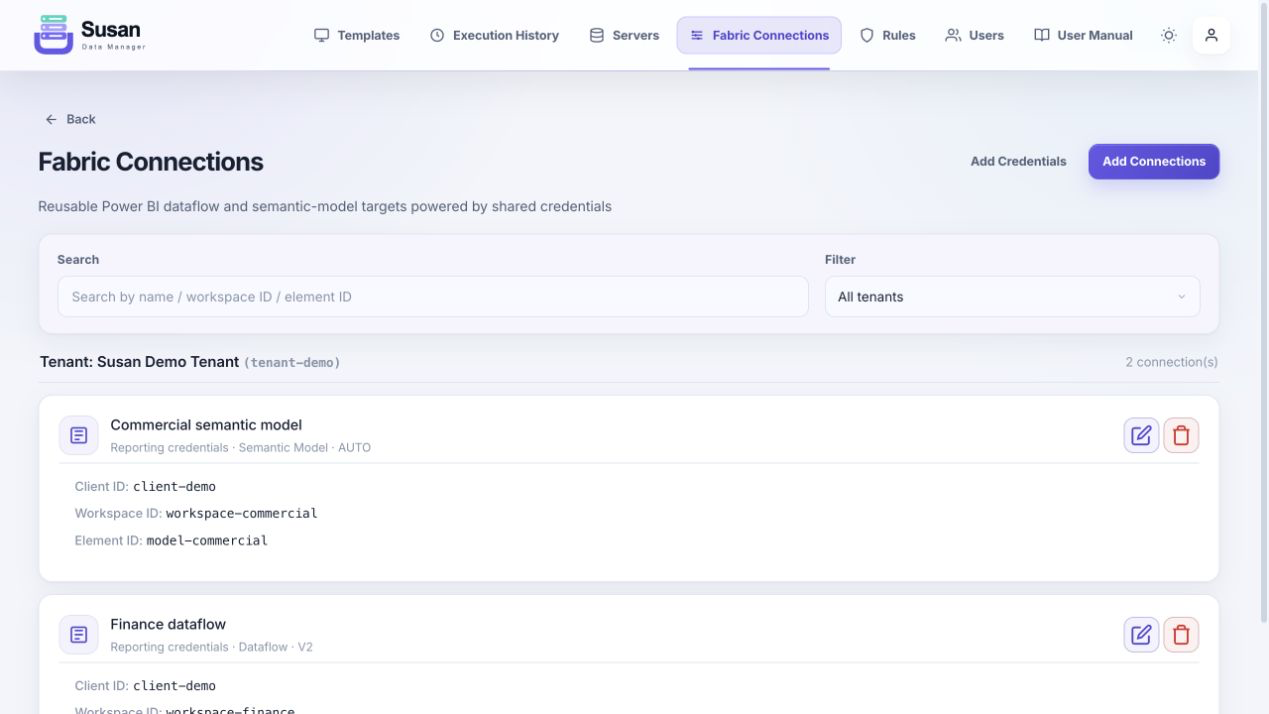The image size is (1269, 714).
Task: Click Reporting credentials · Dataflow · V2 subtitle
Action: click(x=211, y=646)
